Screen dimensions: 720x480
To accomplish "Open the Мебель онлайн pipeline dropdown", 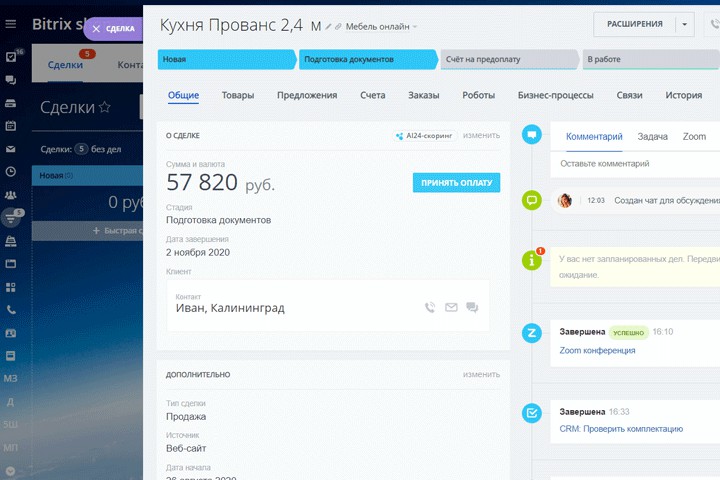I will [381, 27].
